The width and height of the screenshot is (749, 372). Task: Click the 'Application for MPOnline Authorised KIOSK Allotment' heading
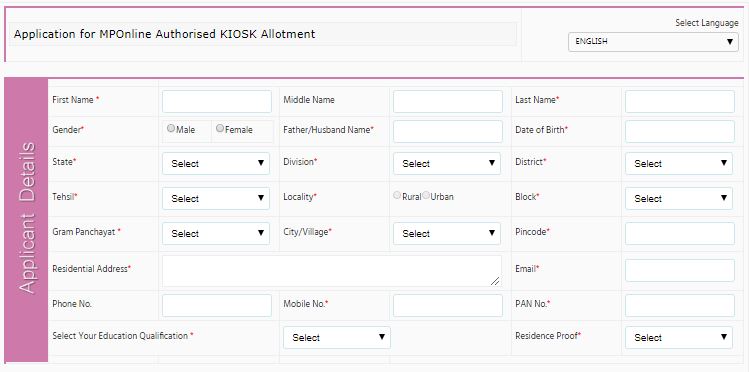coord(164,34)
